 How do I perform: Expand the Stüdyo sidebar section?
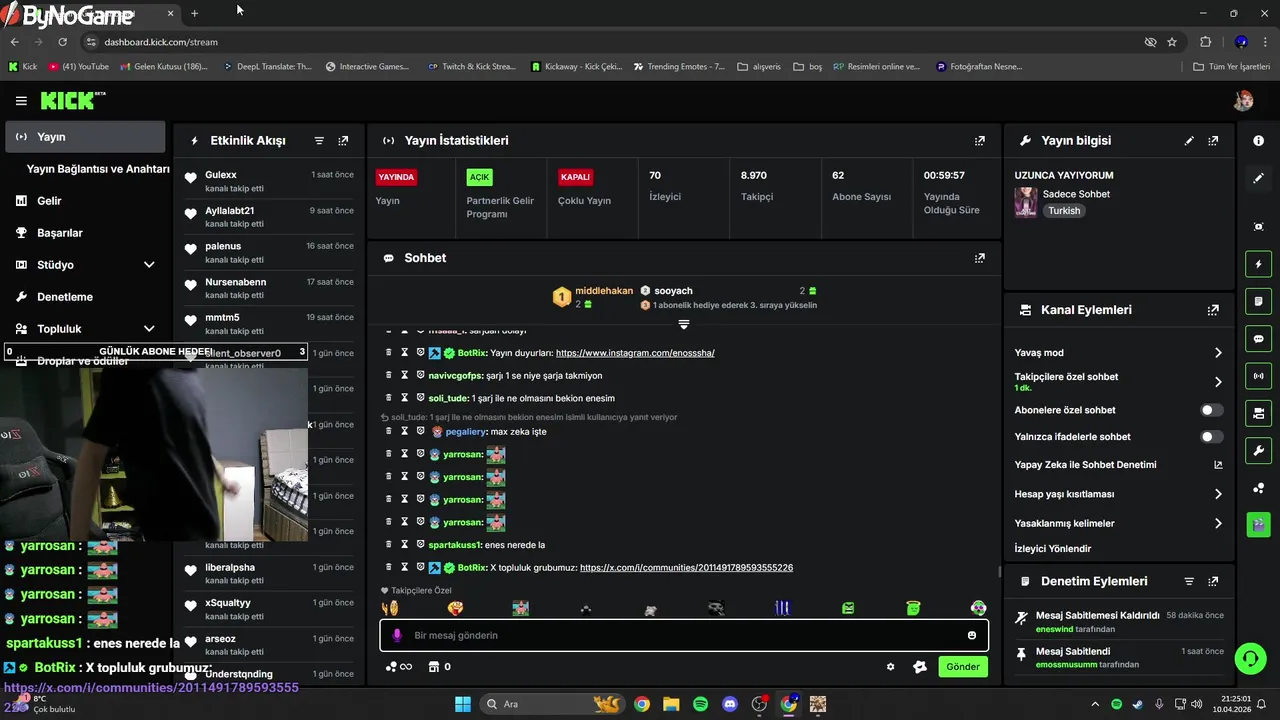tap(149, 265)
